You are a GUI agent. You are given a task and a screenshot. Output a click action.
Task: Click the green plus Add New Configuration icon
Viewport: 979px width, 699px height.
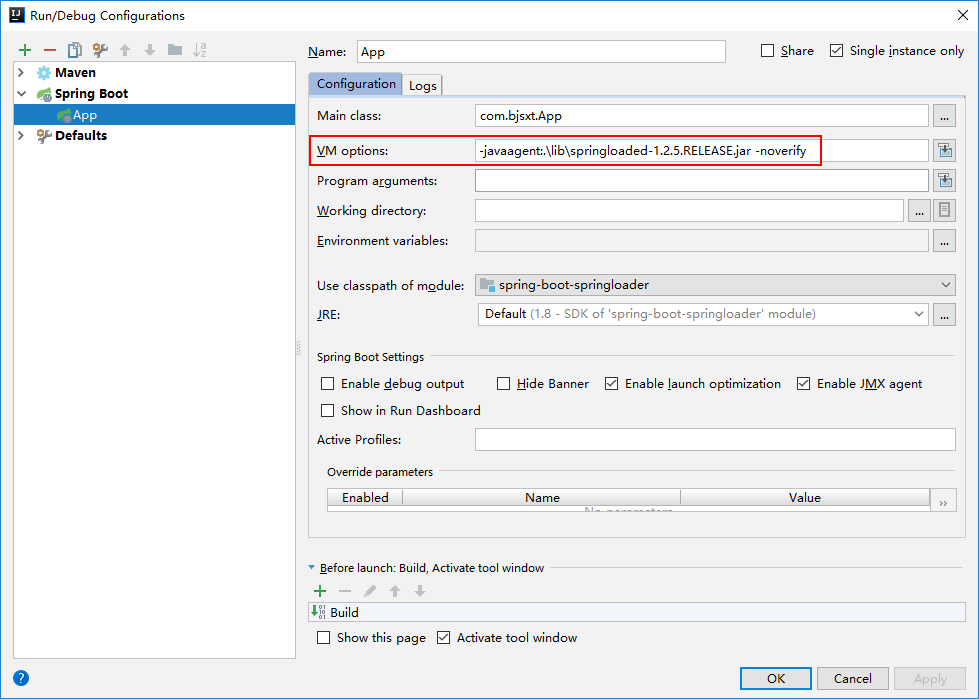click(x=25, y=50)
